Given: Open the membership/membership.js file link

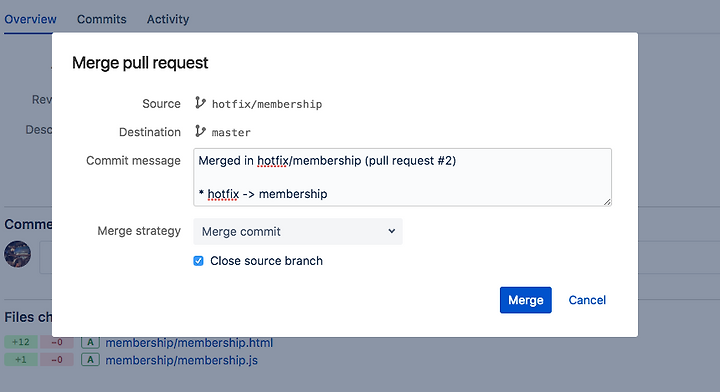Looking at the screenshot, I should point(181,360).
